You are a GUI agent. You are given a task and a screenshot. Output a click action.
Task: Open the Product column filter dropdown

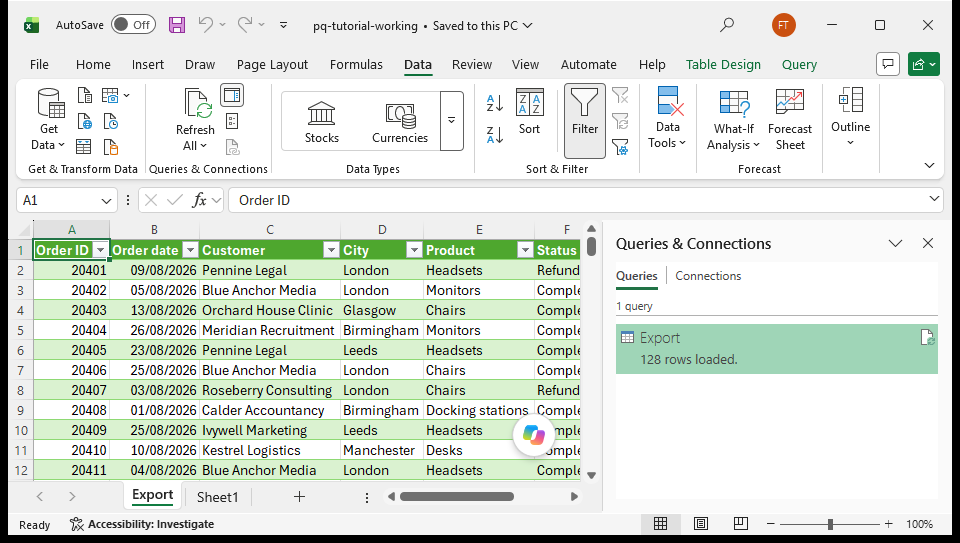[x=525, y=250]
